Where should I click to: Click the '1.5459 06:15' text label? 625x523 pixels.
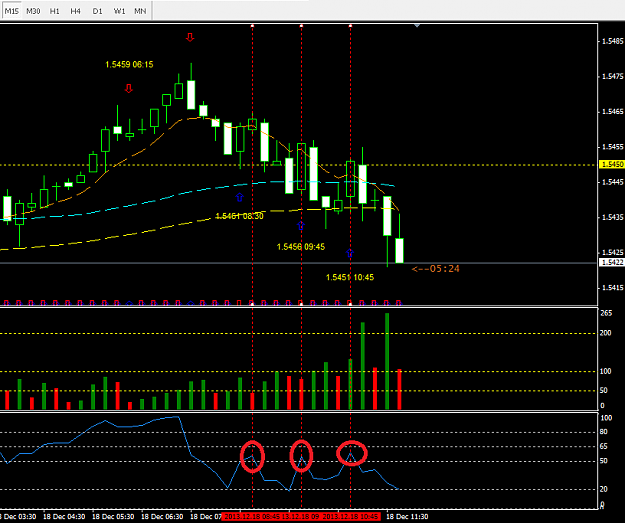coord(129,65)
